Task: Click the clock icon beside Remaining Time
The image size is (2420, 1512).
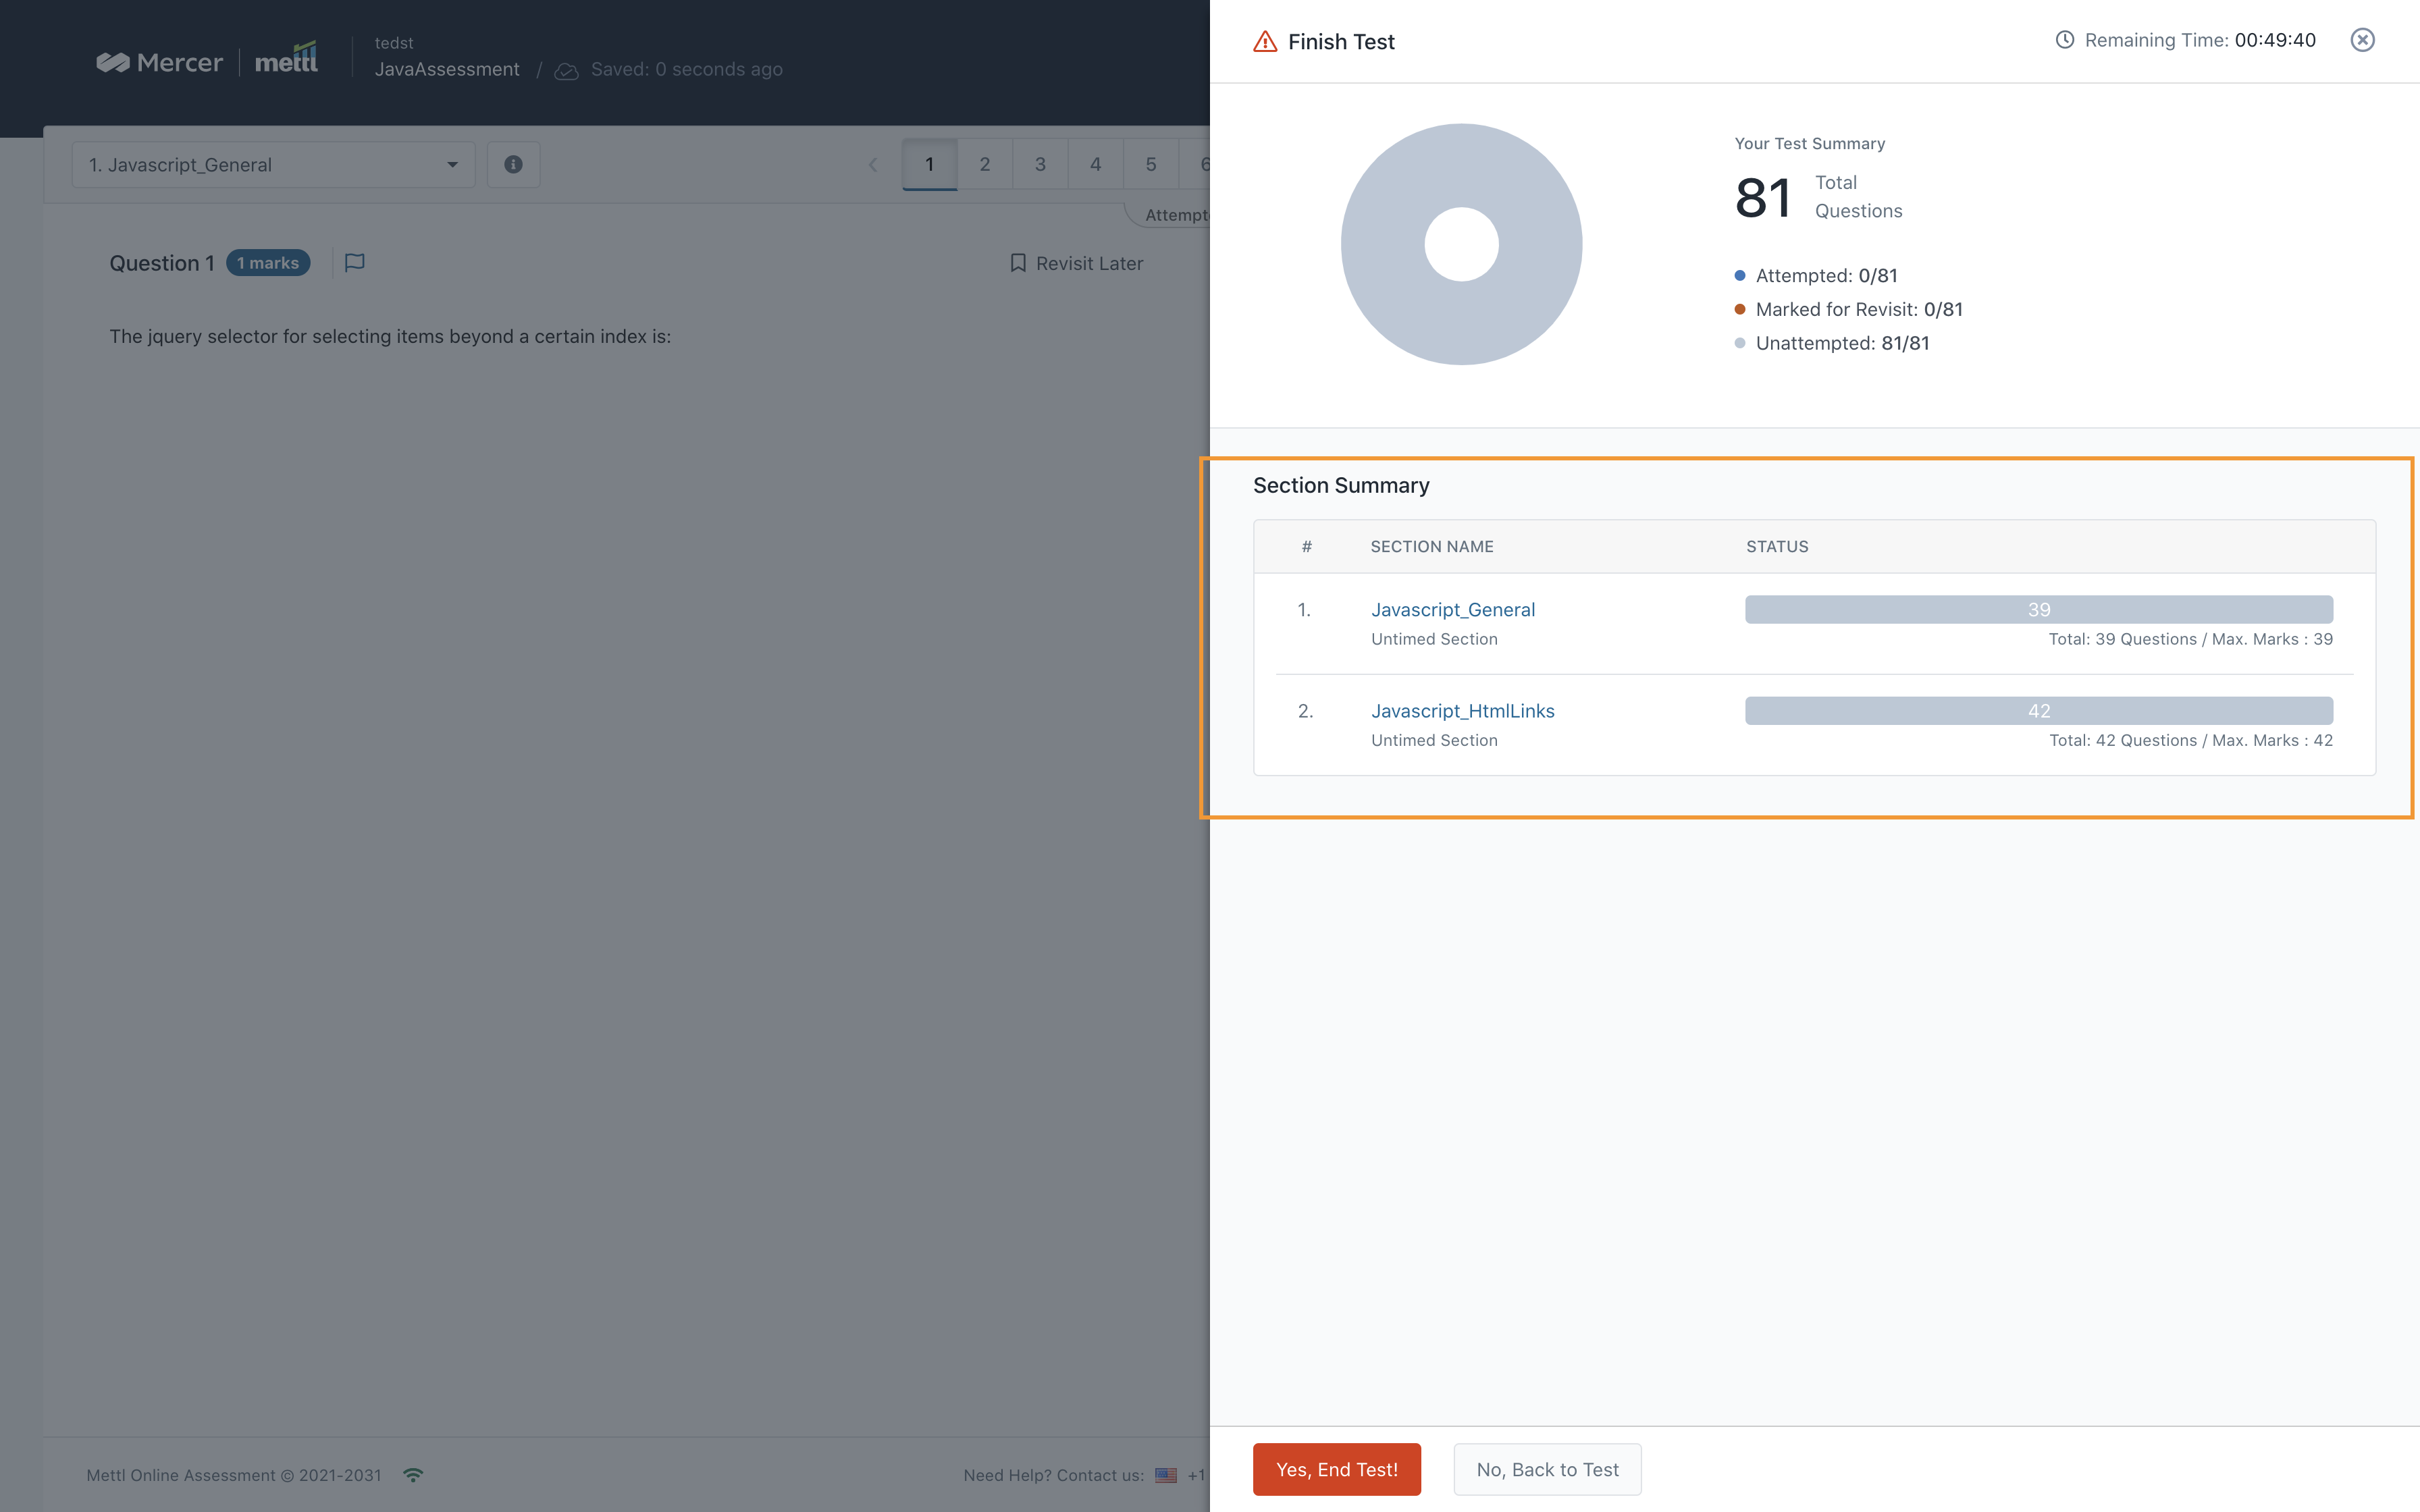Action: (x=2064, y=40)
